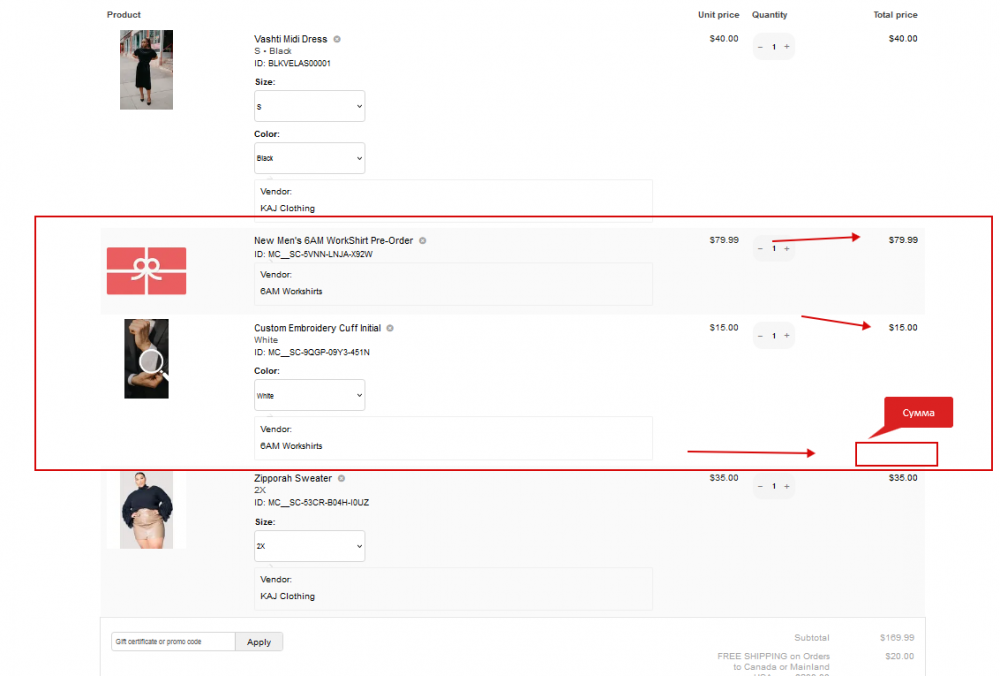Open the Vashti Midi Dress product photo
This screenshot has width=1000, height=676.
point(146,70)
